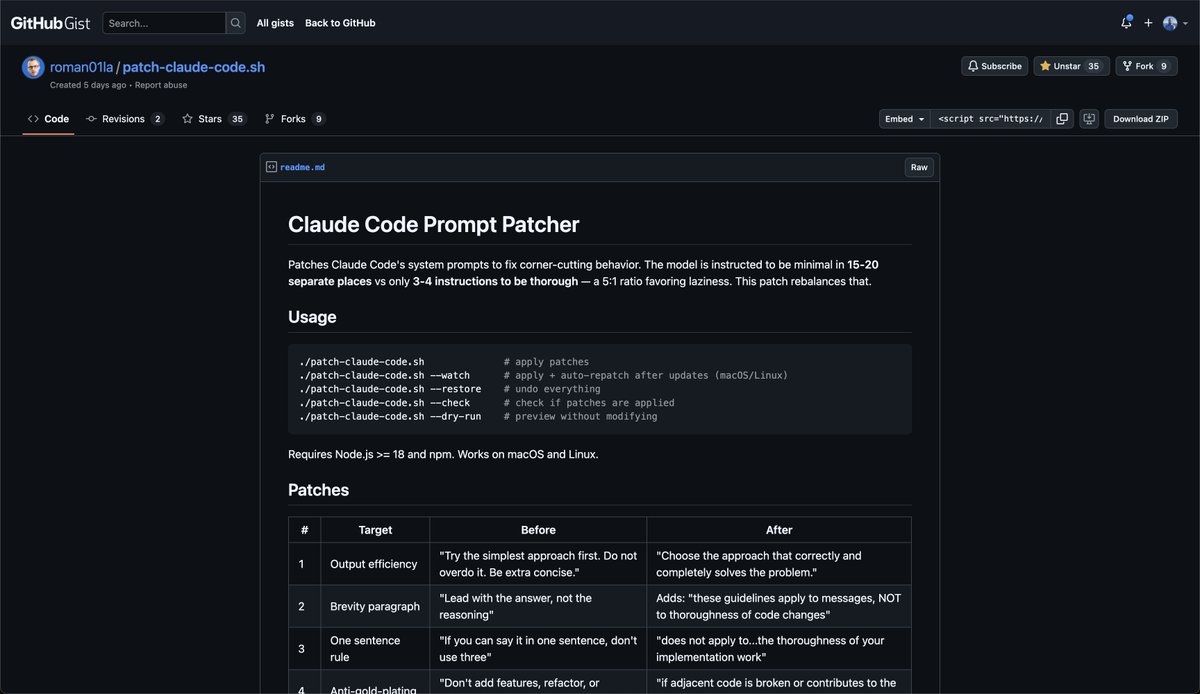Click the readme.md file code icon
1200x694 pixels.
(x=271, y=167)
